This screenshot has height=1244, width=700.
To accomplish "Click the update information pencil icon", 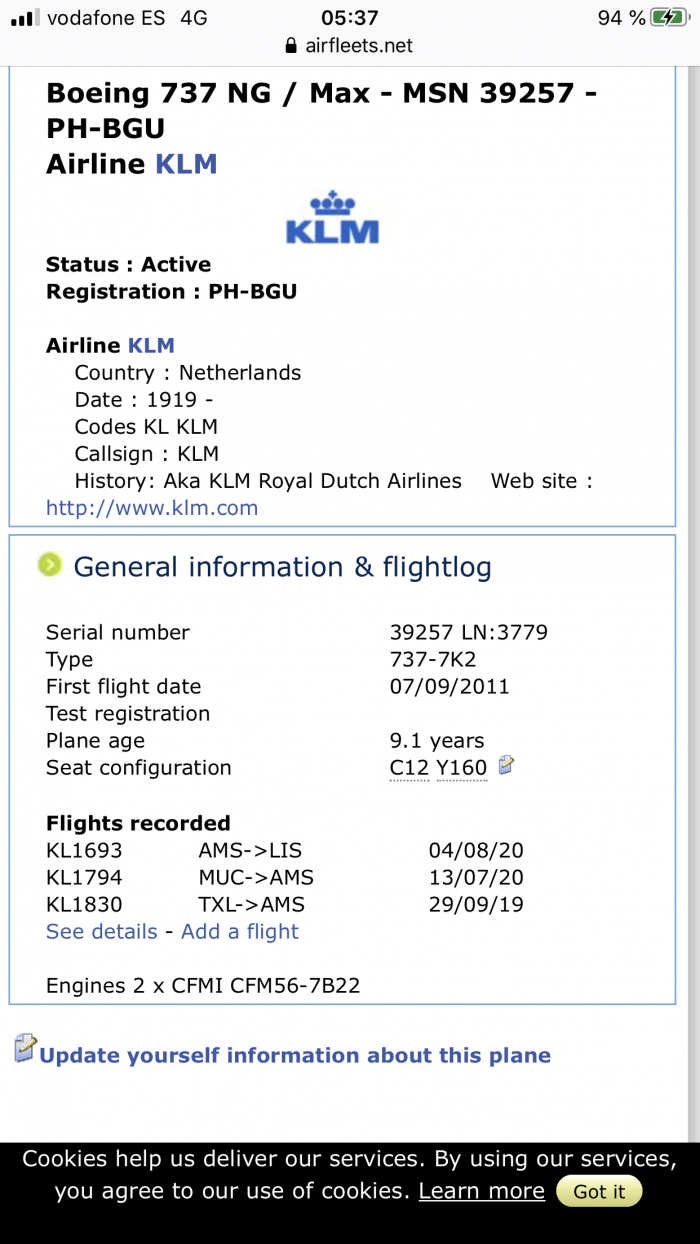I will (x=25, y=1049).
